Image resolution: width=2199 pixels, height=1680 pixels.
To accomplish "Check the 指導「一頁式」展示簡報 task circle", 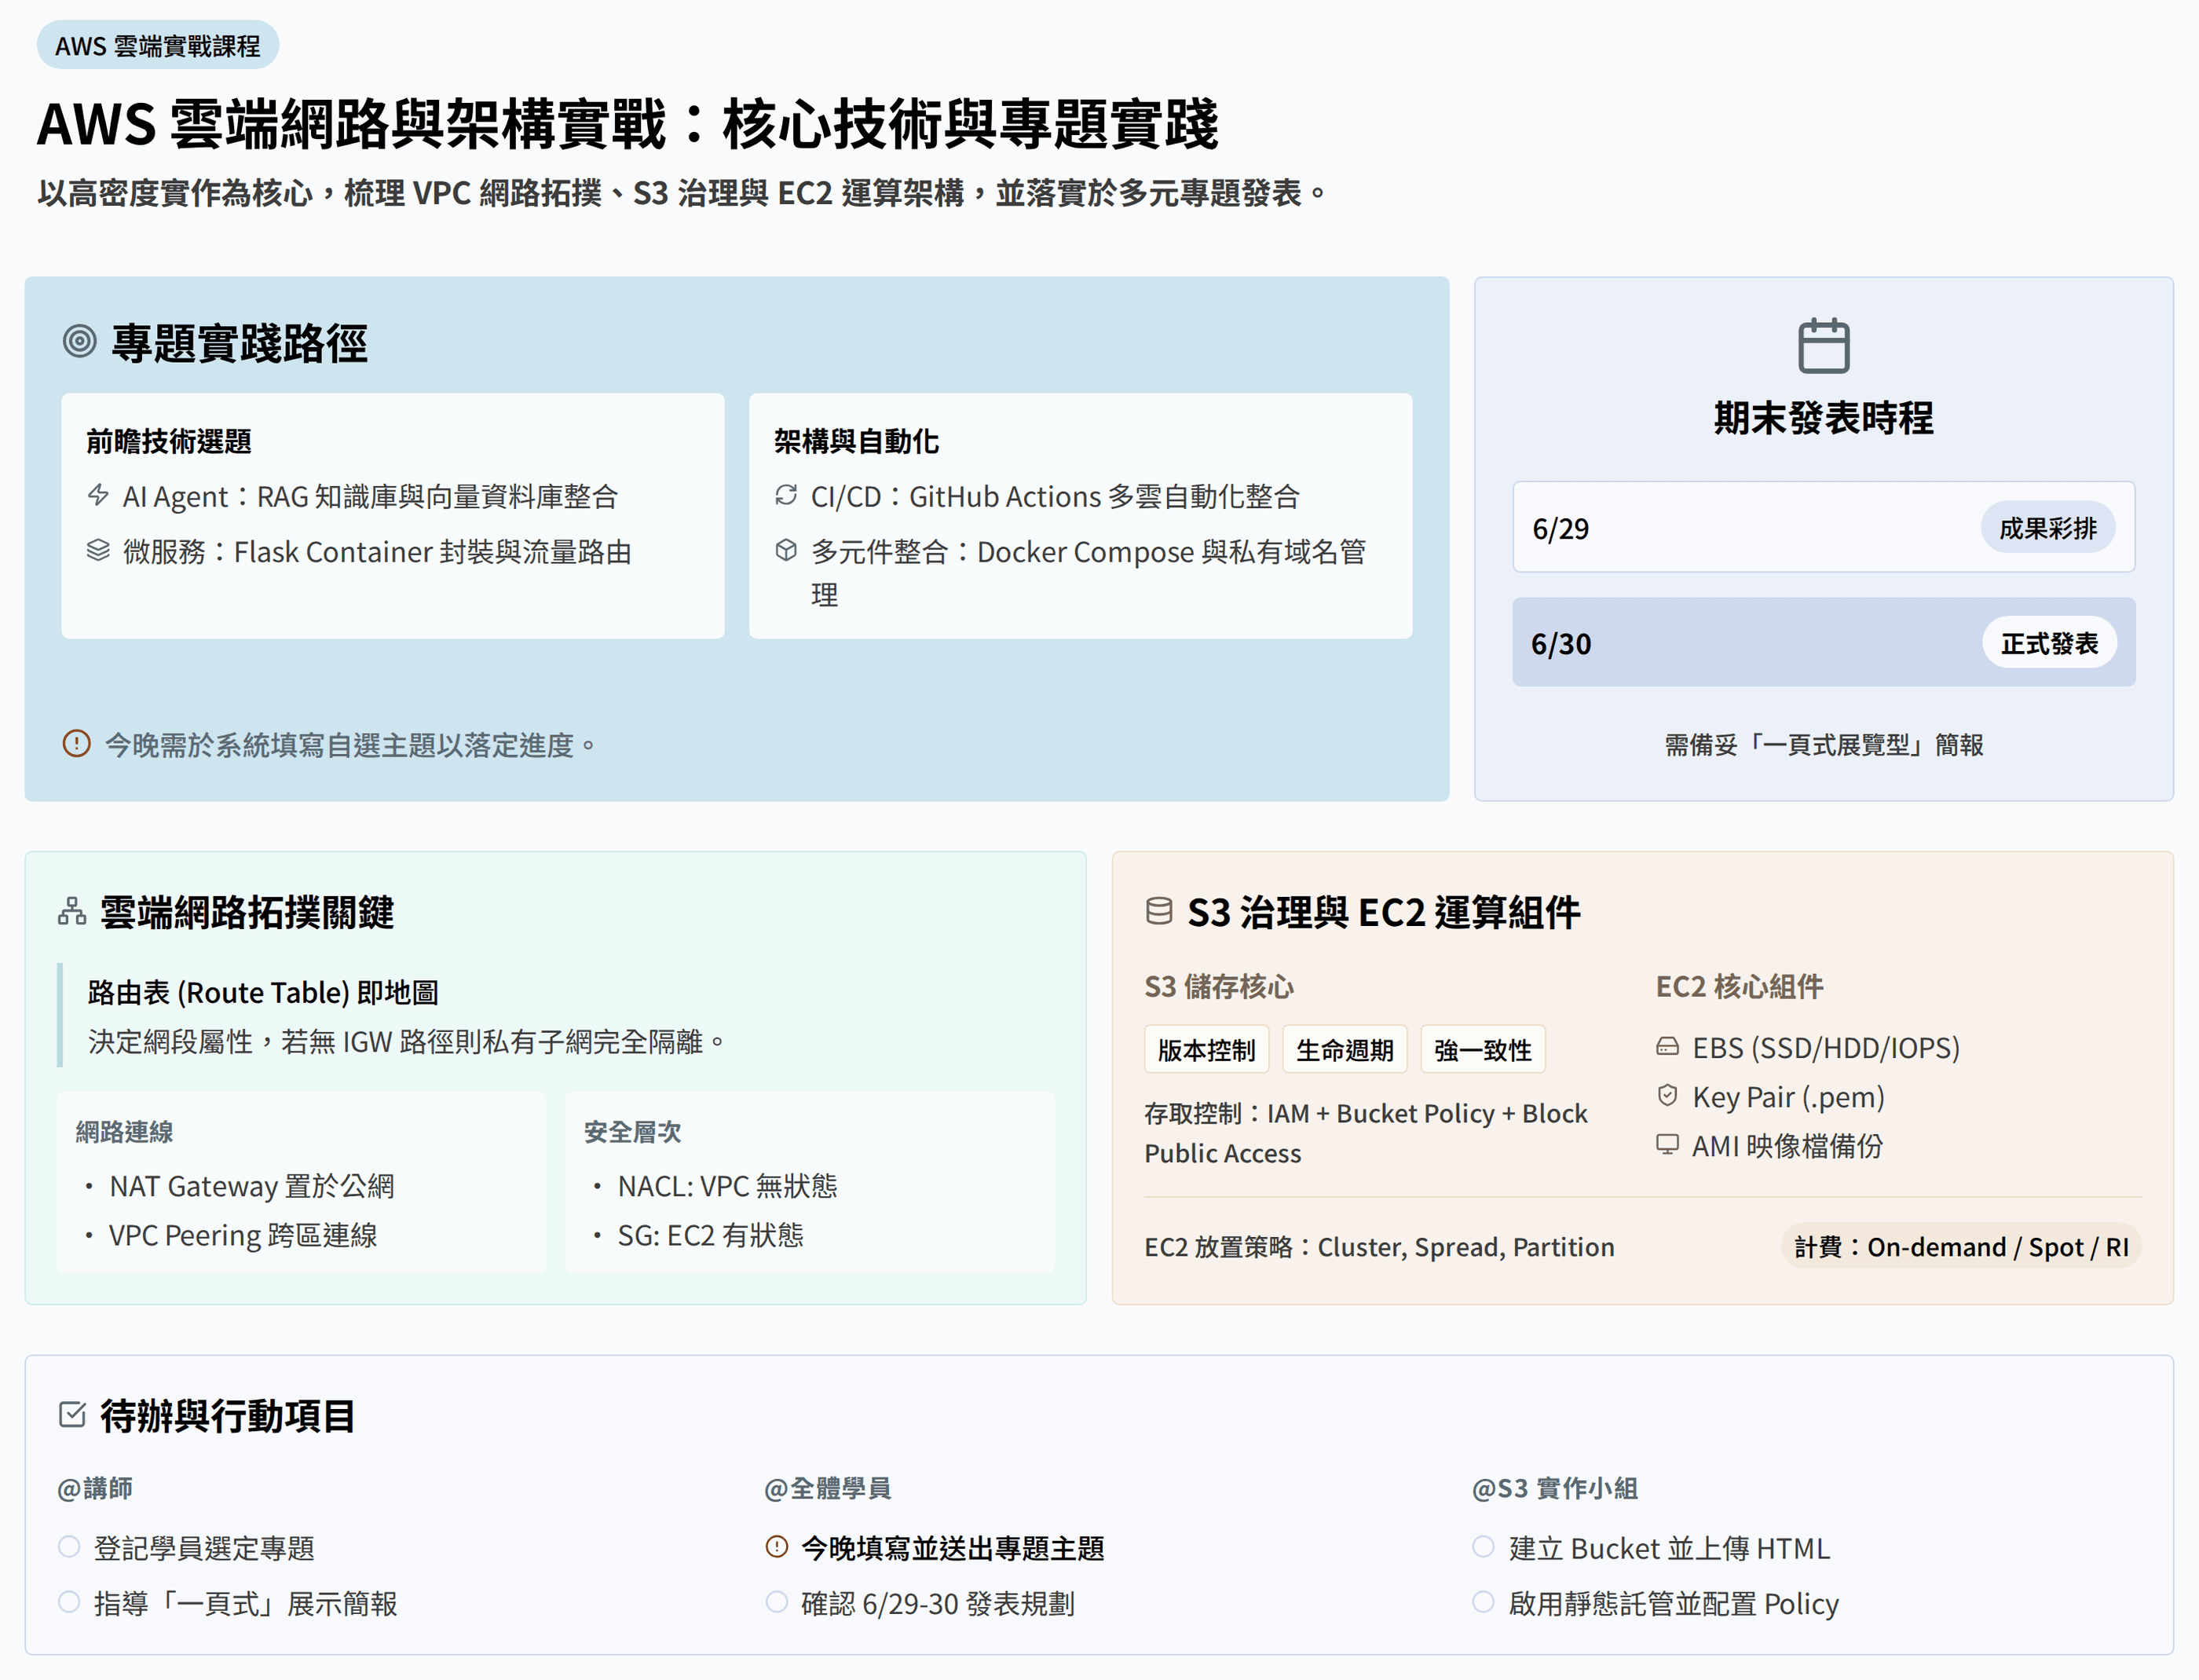I will [x=69, y=1602].
